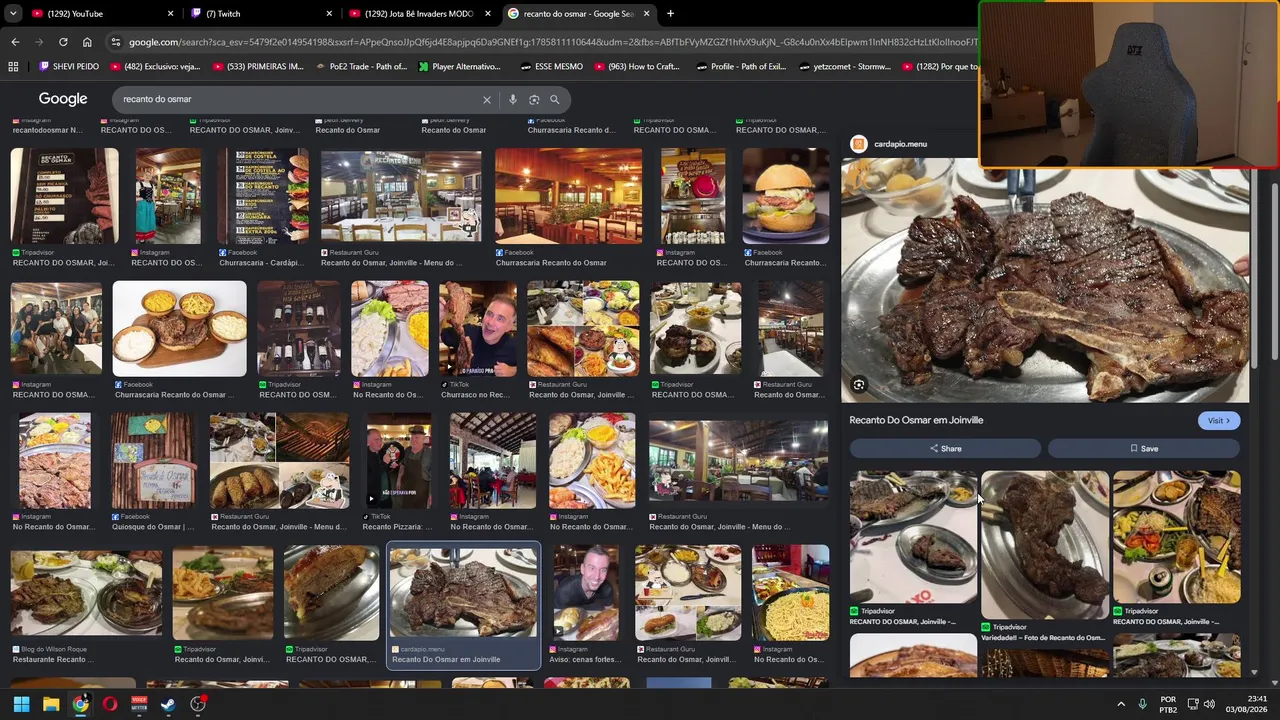Open the Blog do Wilson Roque image
Image resolution: width=1280 pixels, height=720 pixels.
pyautogui.click(x=86, y=592)
